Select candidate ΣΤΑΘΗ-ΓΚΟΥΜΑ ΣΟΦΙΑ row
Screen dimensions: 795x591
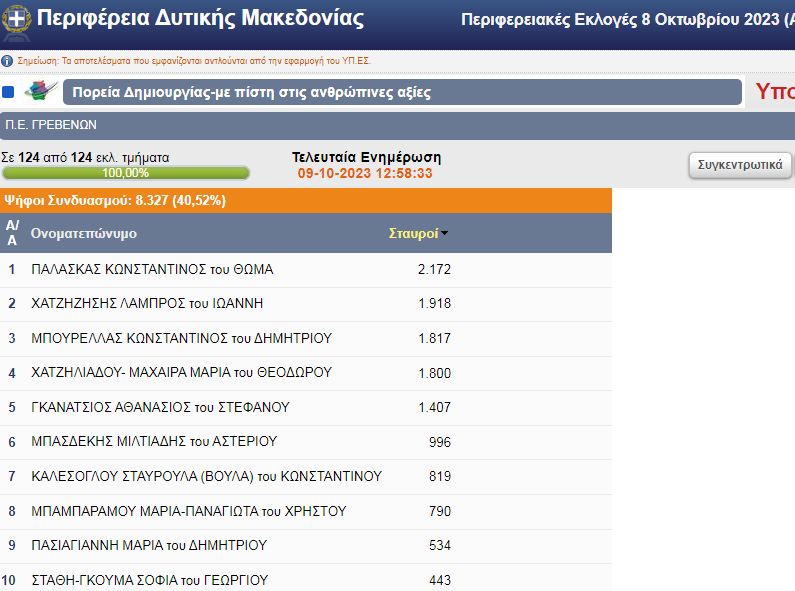pos(149,579)
